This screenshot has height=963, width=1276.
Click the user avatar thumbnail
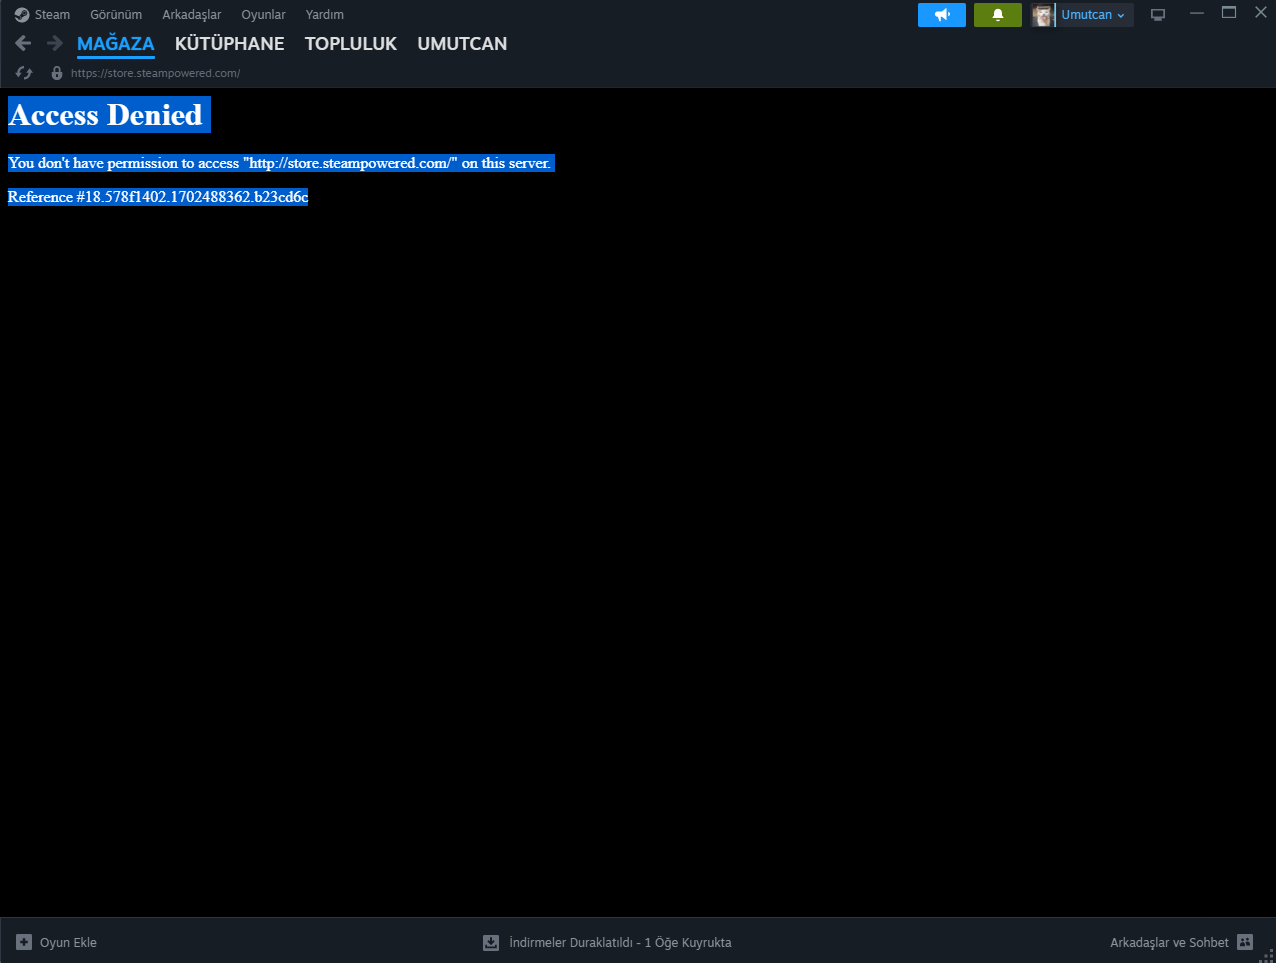point(1043,15)
